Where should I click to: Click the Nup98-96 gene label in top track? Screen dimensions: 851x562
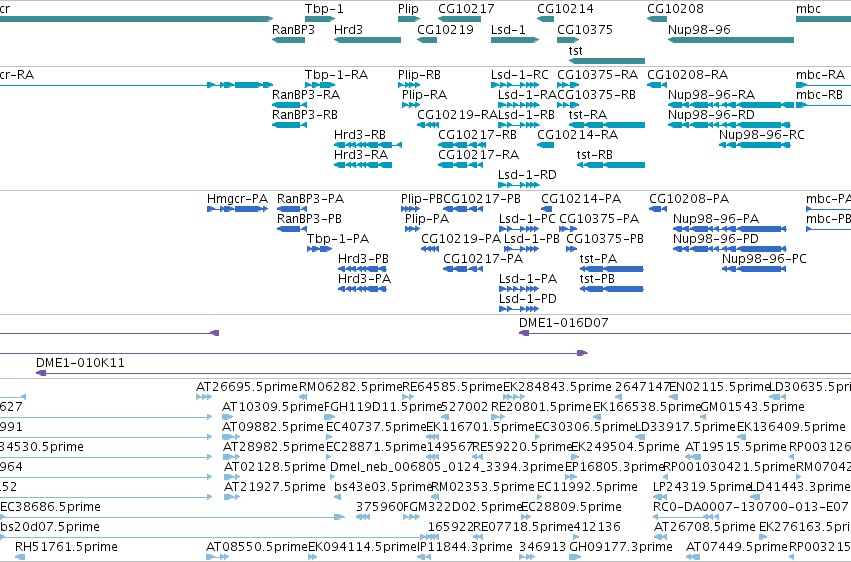[x=699, y=30]
